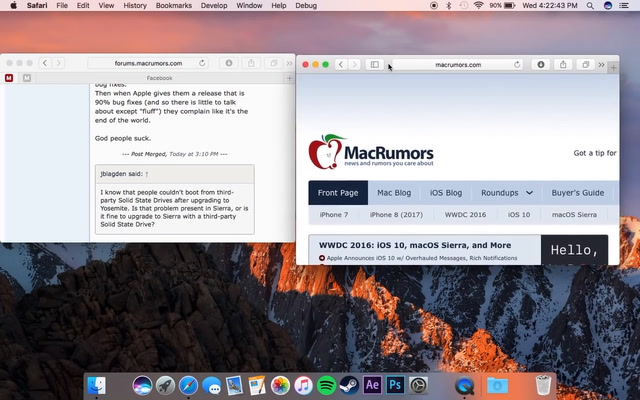This screenshot has width=640, height=400.
Task: Select the Facebook tab
Action: [x=160, y=78]
